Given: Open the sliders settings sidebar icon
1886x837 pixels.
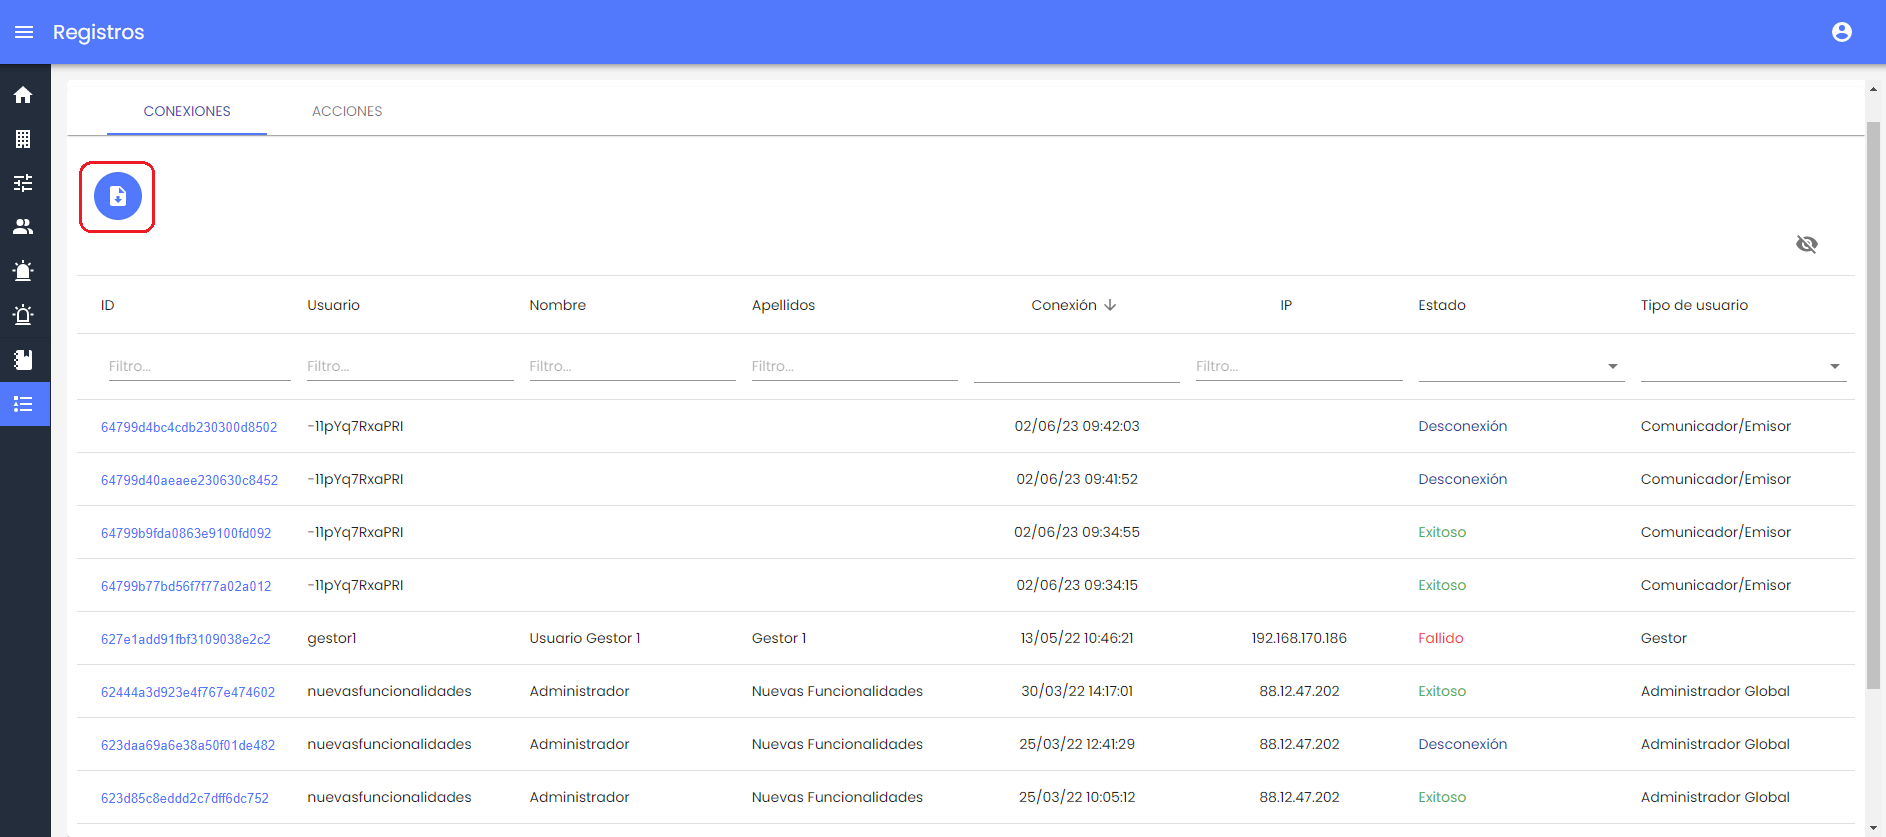Looking at the screenshot, I should pos(23,183).
